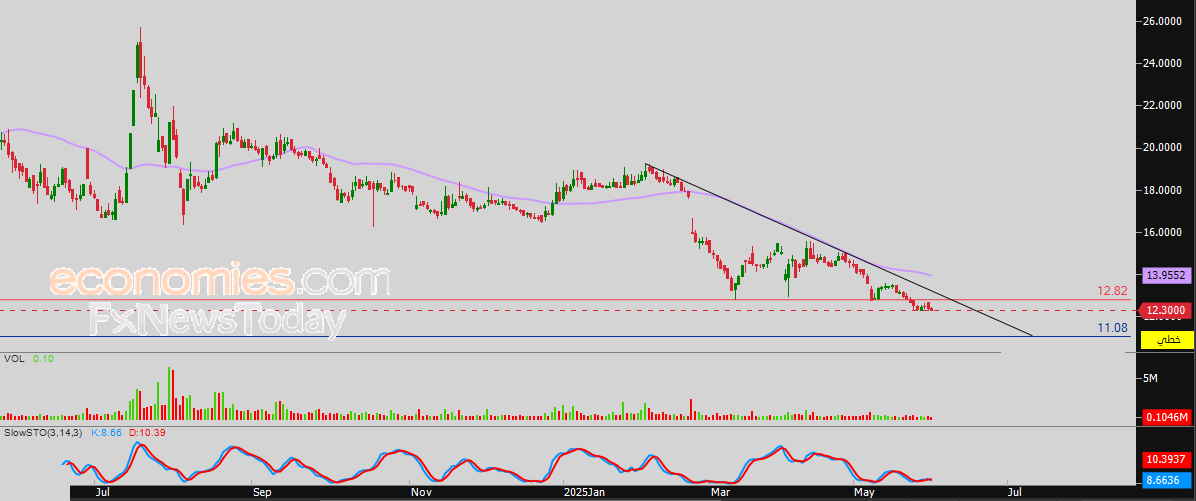This screenshot has height=501, width=1196.
Task: Select the purple 13.9552 moving average tag
Action: 1166,275
